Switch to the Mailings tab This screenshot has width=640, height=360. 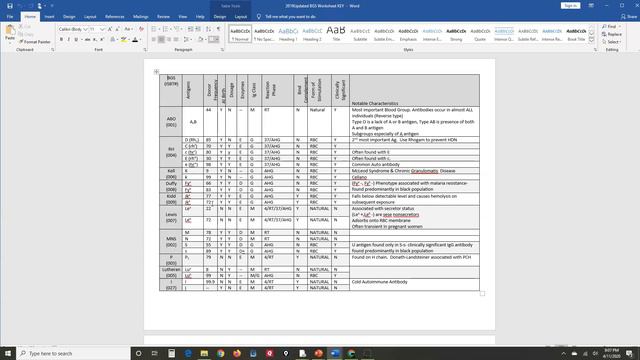click(141, 17)
